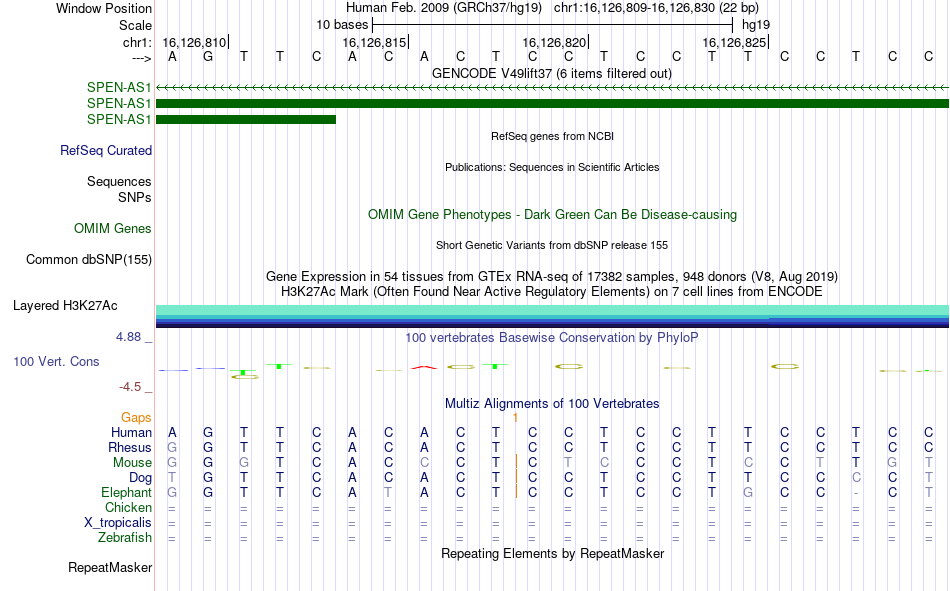Click the first base A in the sequence row
Image resolution: width=950 pixels, height=591 pixels.
173,57
